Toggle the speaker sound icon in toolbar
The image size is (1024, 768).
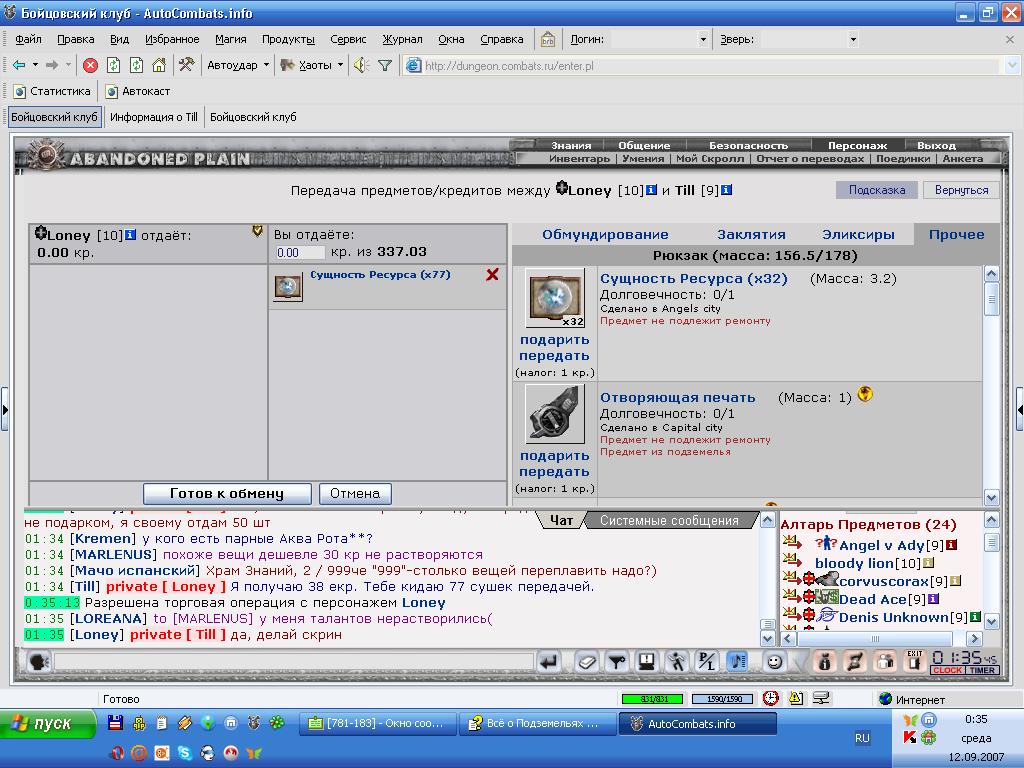pos(361,65)
